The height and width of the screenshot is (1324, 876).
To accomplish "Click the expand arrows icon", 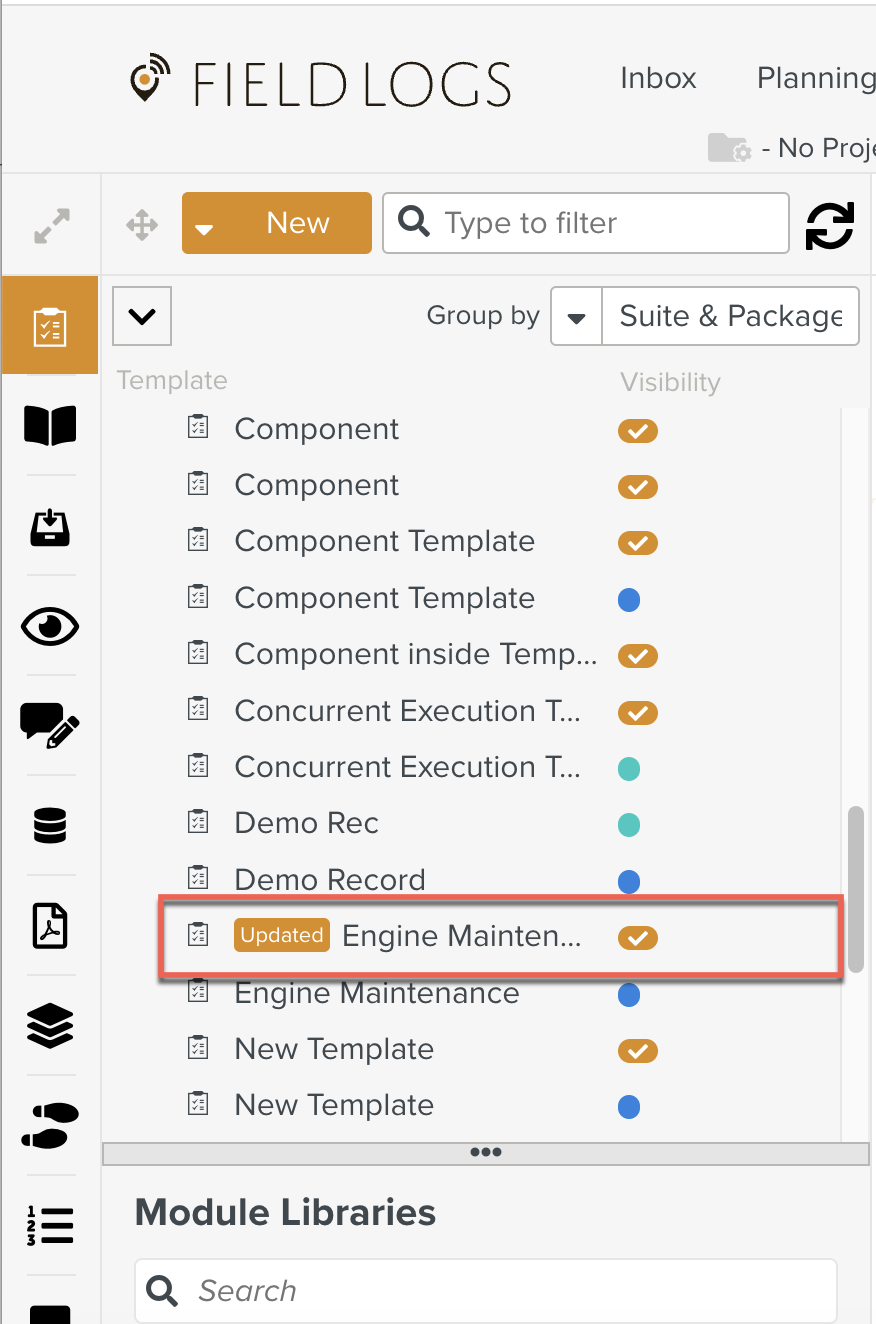I will [52, 226].
